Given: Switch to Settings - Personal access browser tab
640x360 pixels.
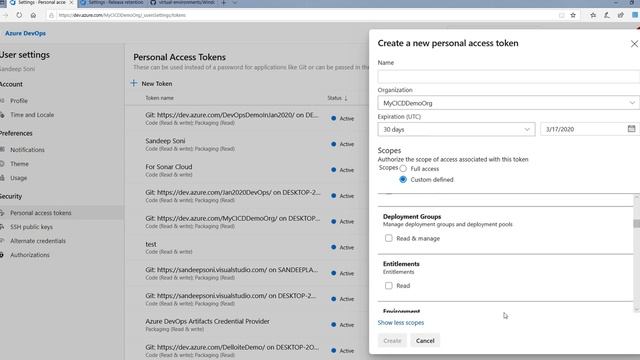Looking at the screenshot, I should pos(41,3).
